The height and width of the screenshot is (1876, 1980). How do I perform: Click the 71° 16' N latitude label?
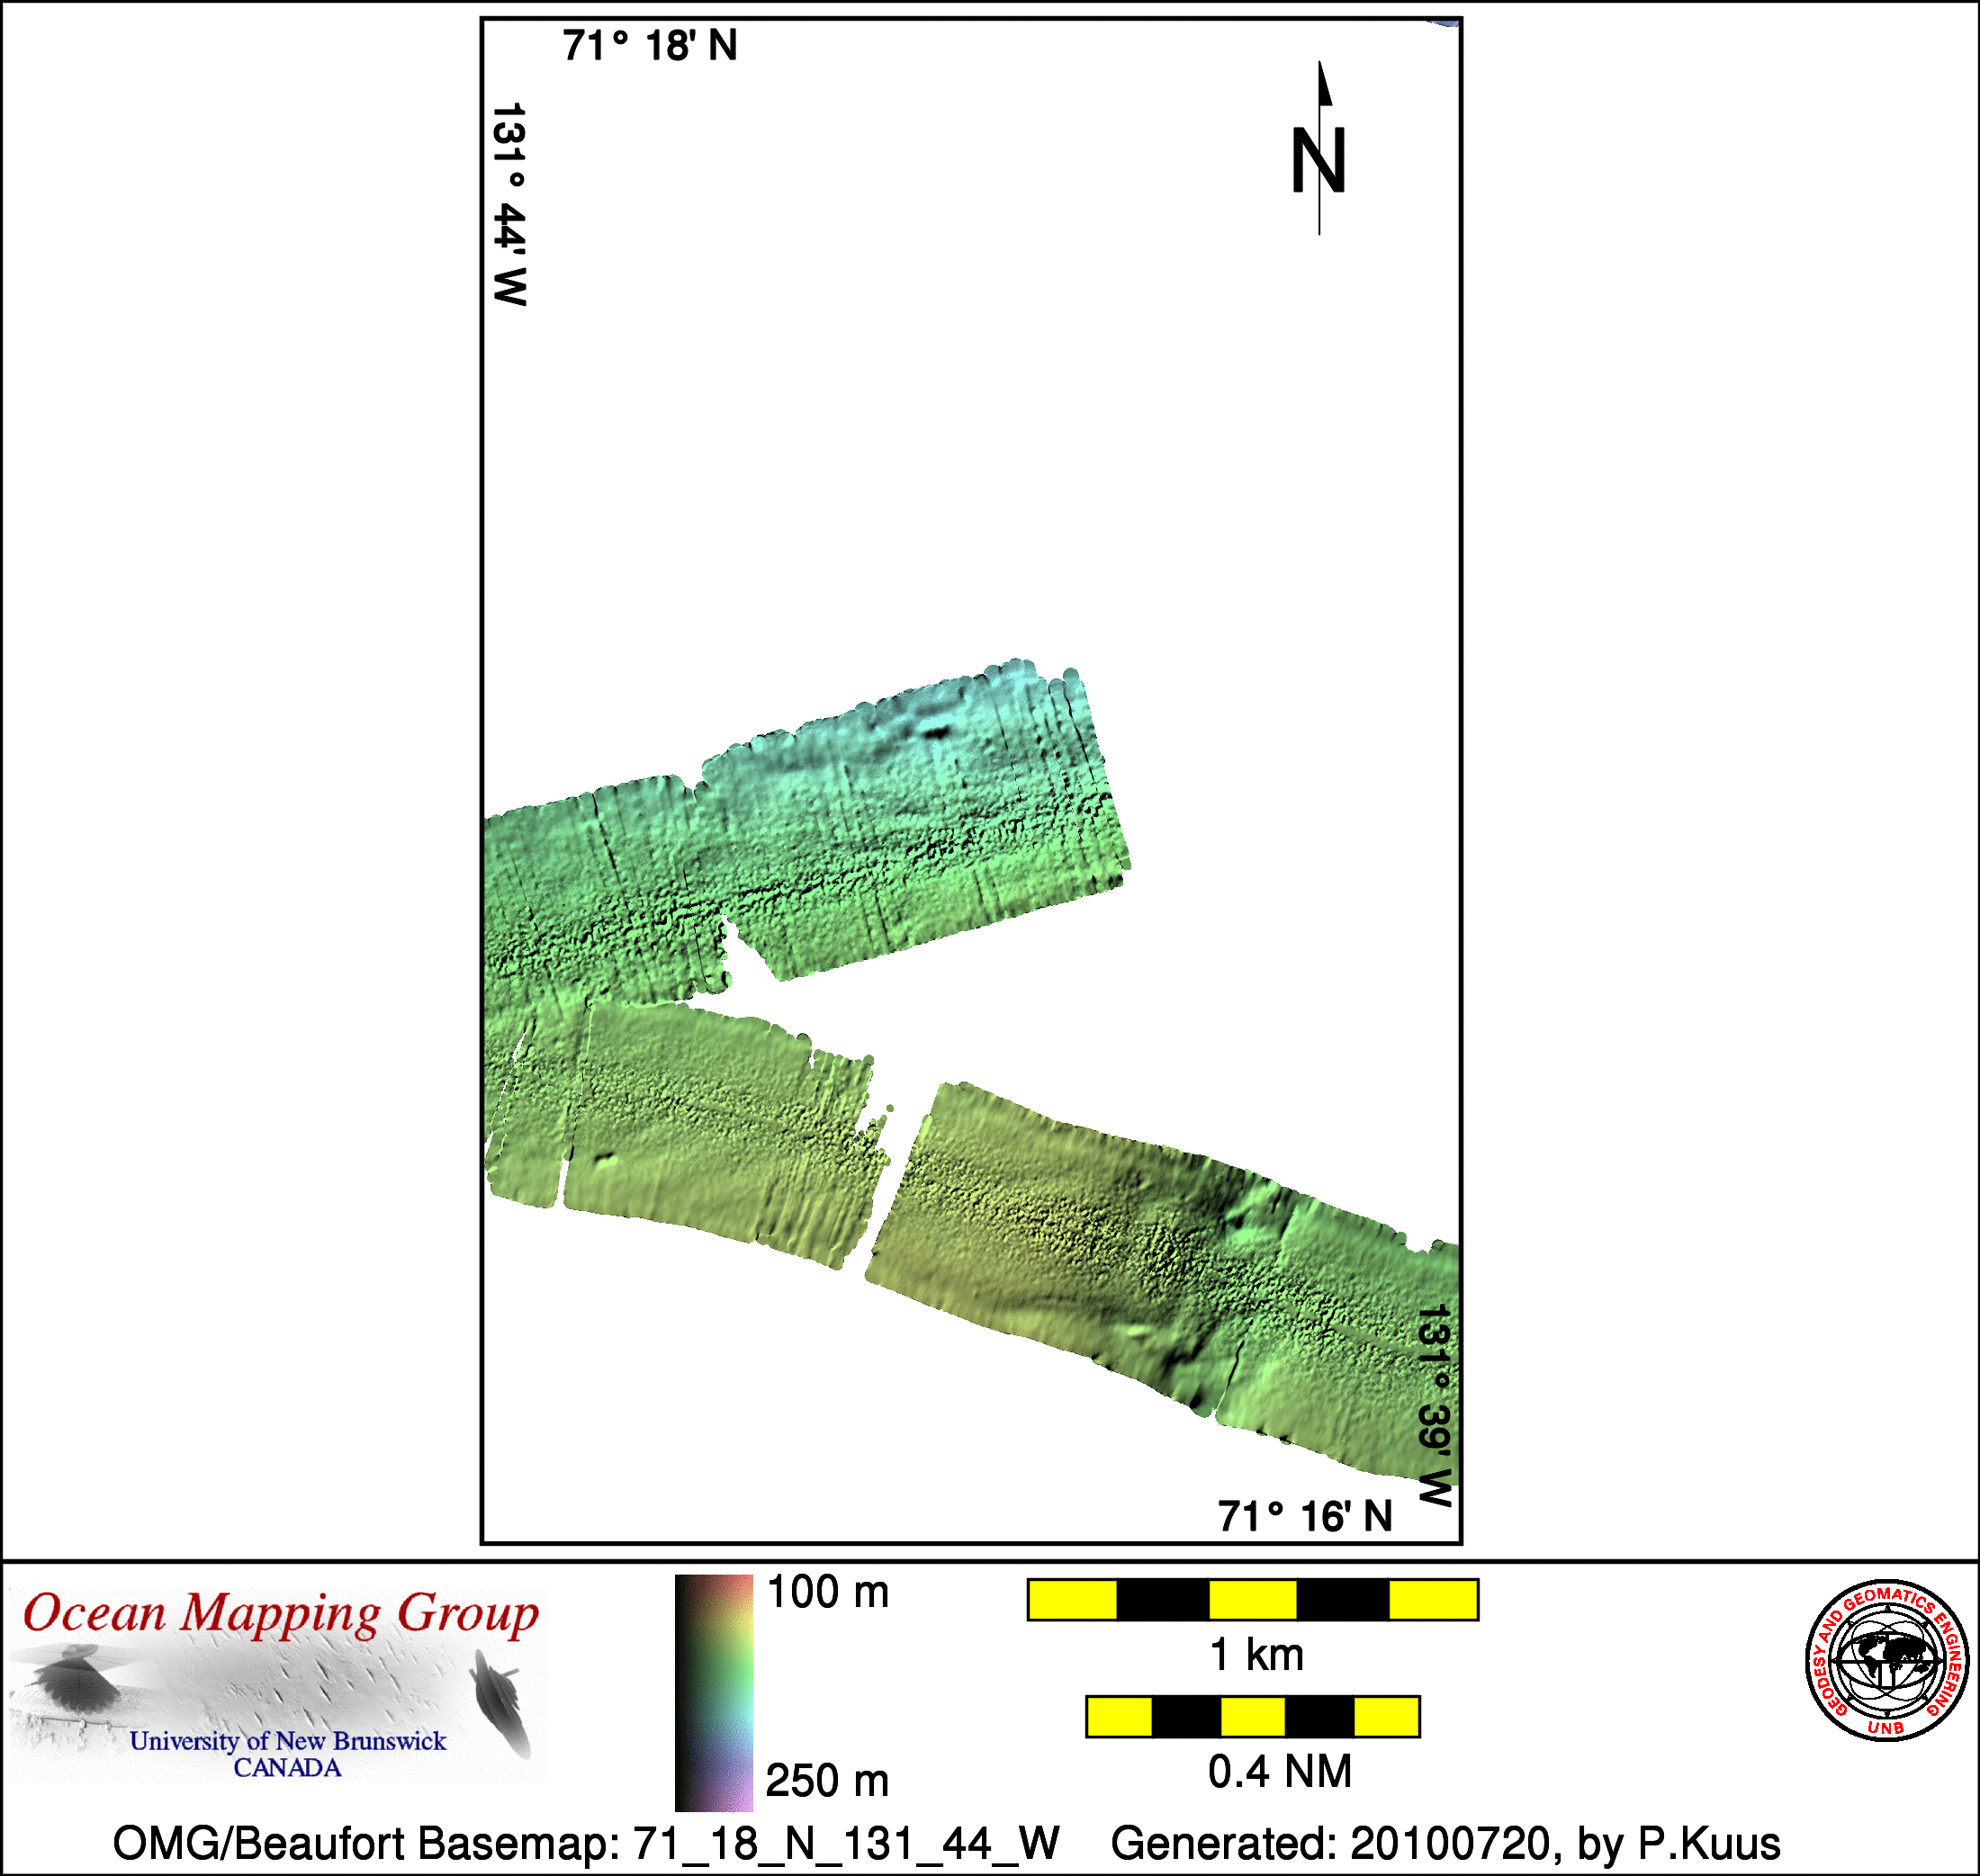[1305, 1517]
